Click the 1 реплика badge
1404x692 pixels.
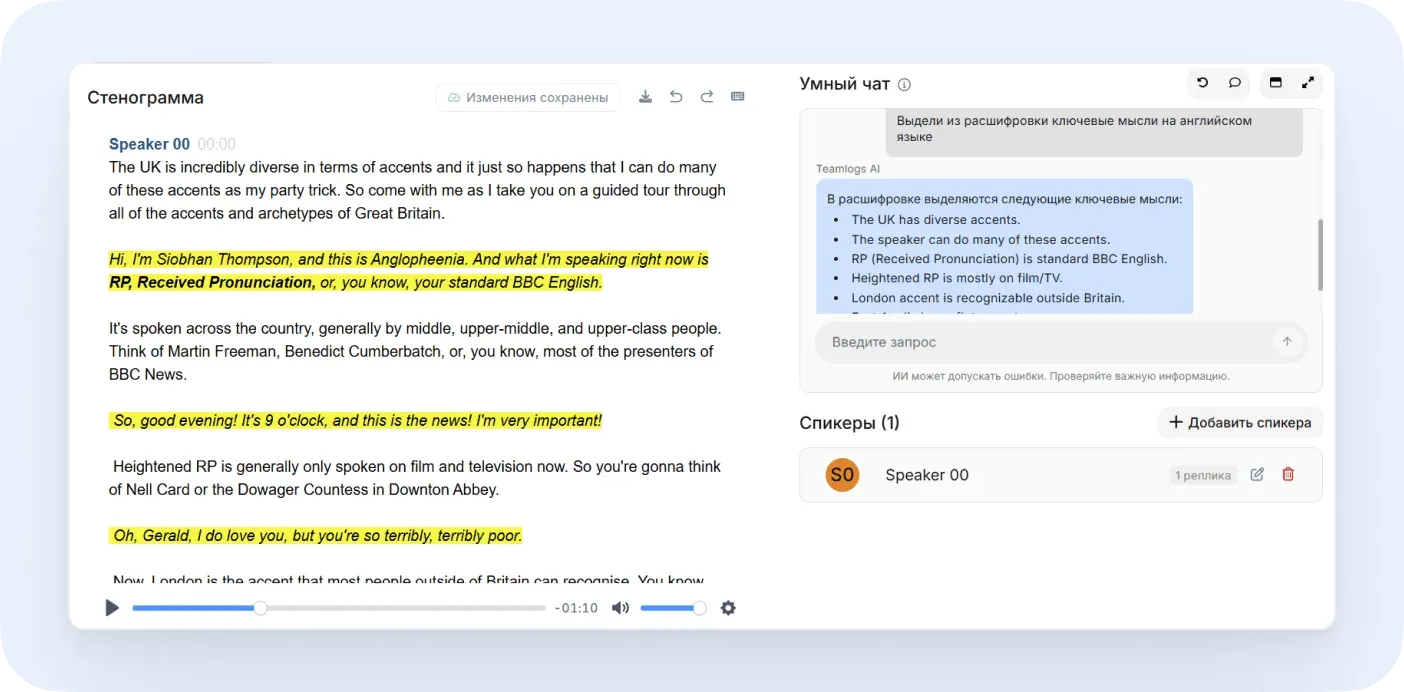click(x=1203, y=476)
